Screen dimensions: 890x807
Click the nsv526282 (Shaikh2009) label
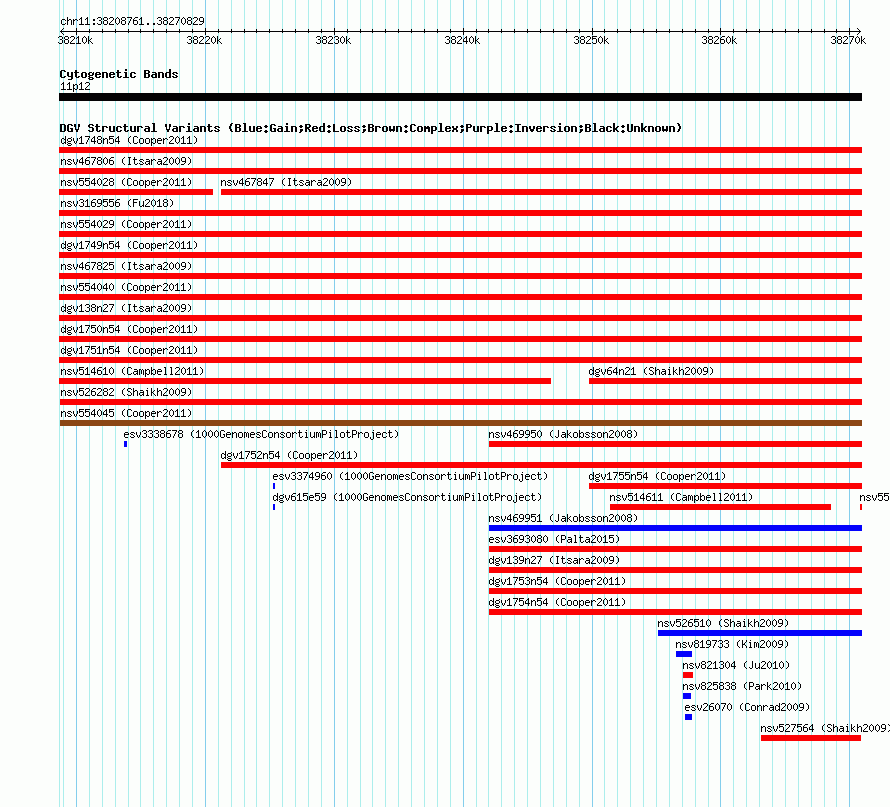[x=126, y=392]
